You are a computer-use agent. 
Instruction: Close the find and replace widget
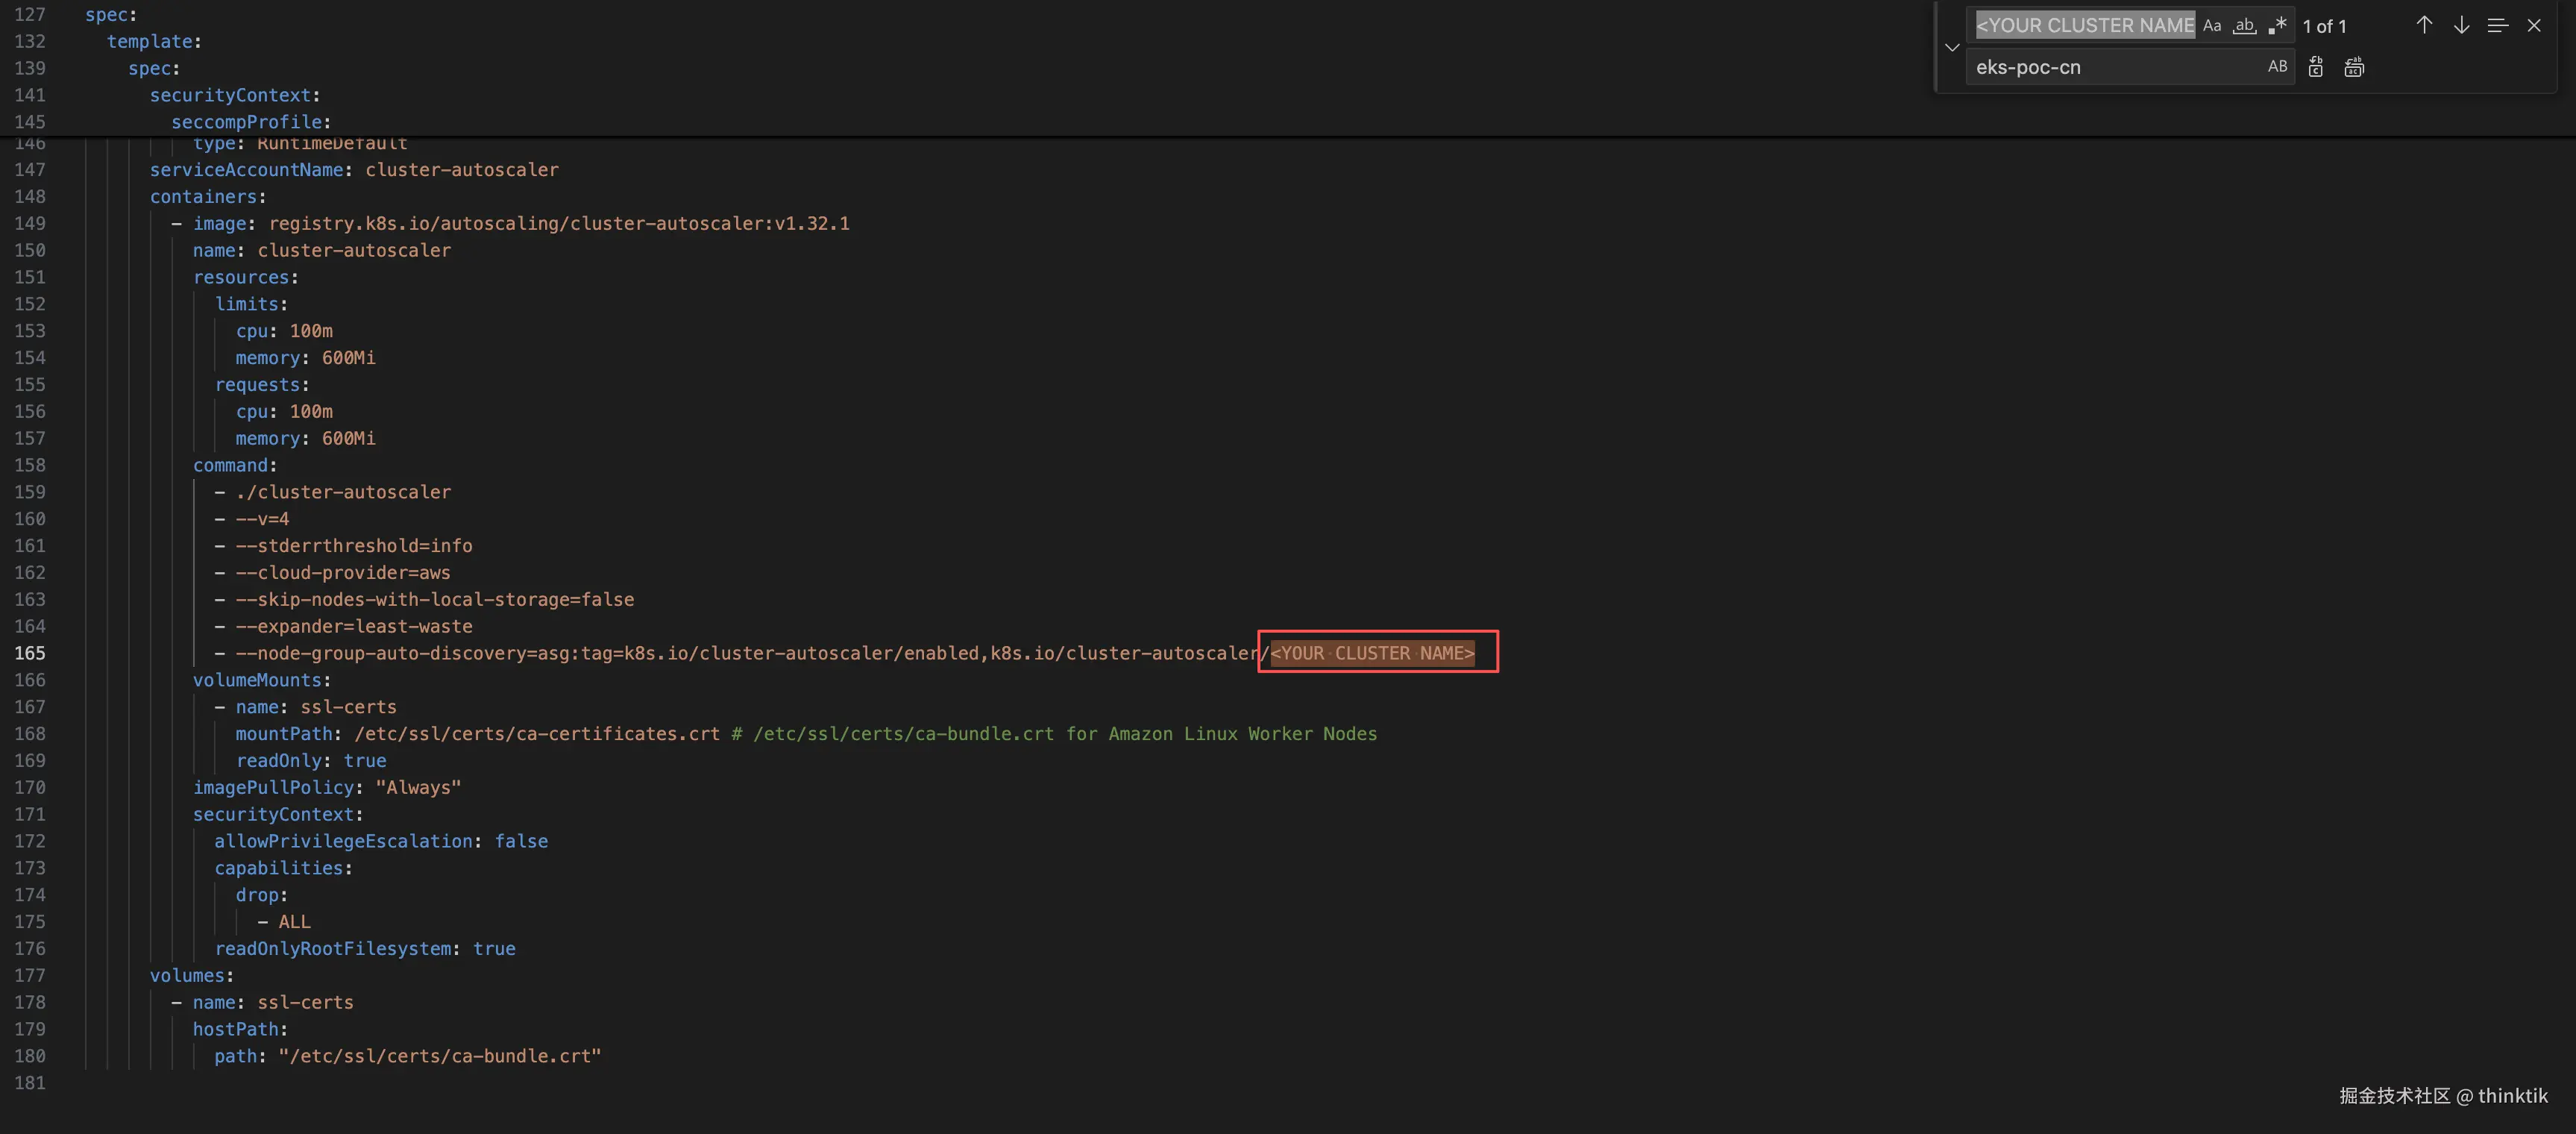pyautogui.click(x=2534, y=26)
